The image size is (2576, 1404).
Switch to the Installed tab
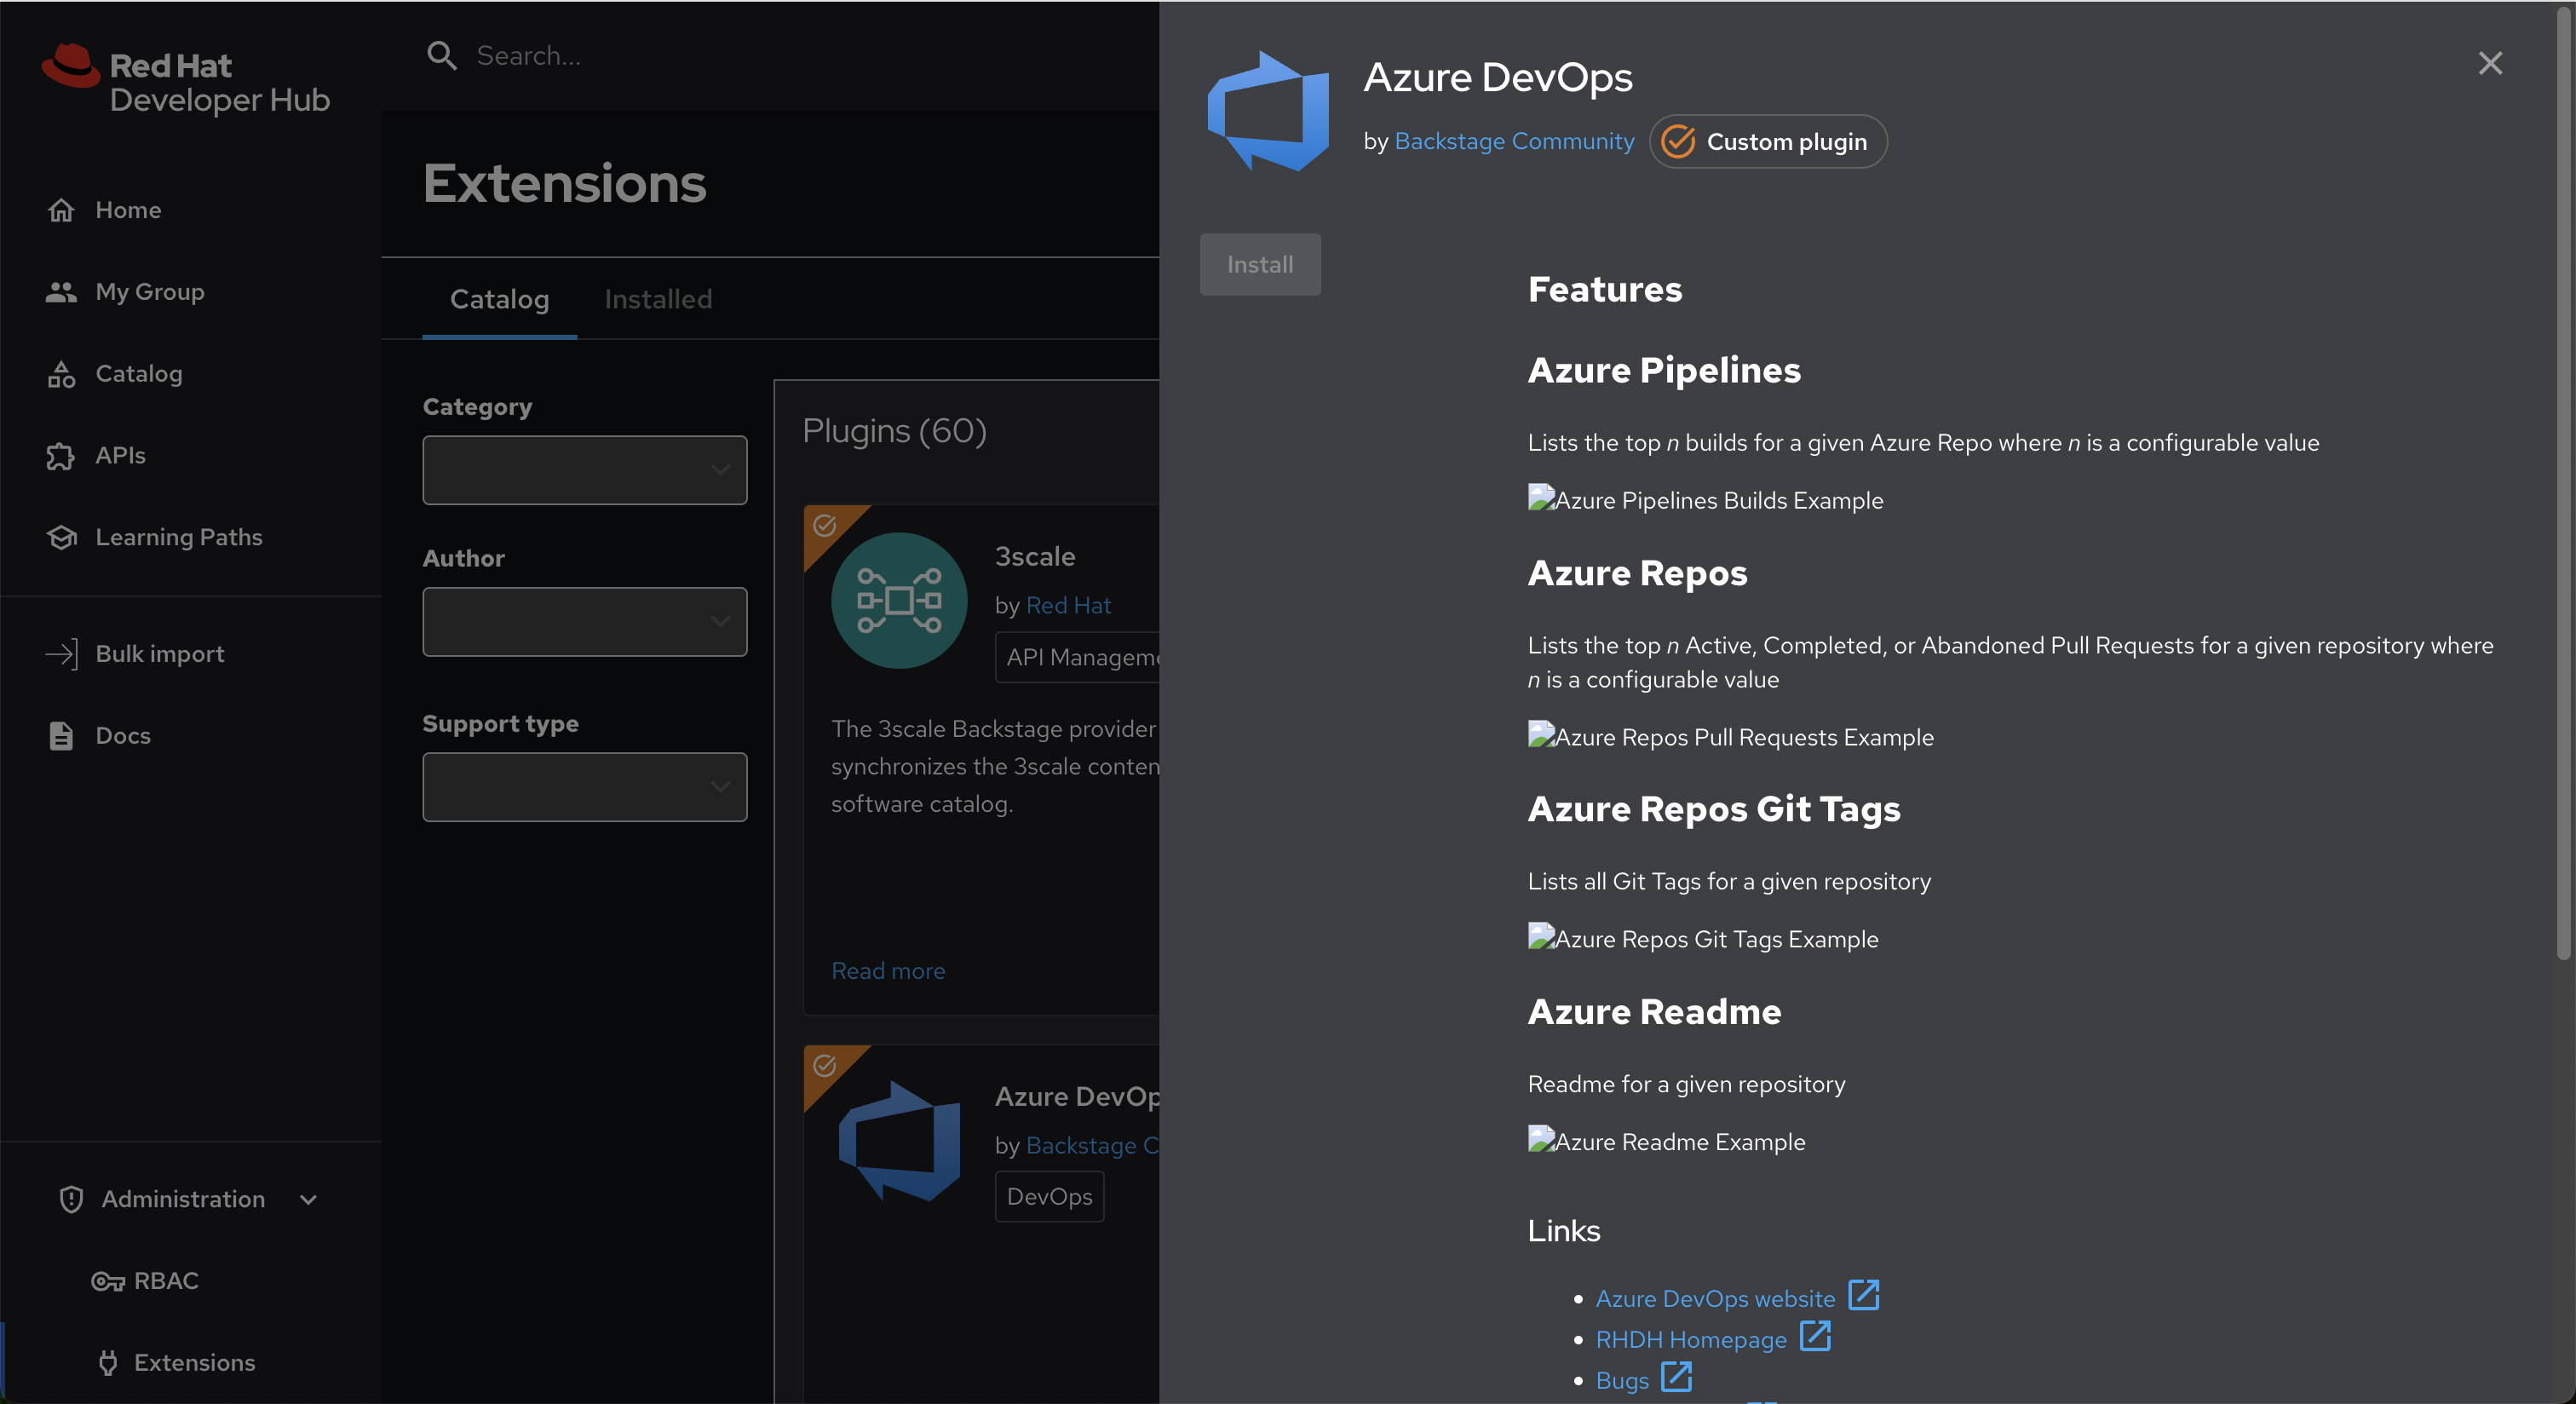click(x=658, y=299)
